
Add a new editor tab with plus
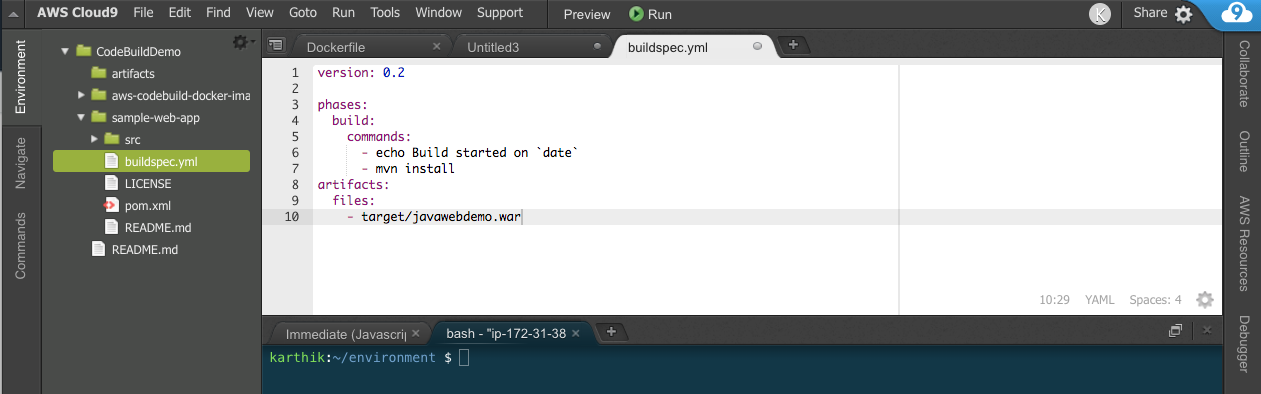coord(793,44)
